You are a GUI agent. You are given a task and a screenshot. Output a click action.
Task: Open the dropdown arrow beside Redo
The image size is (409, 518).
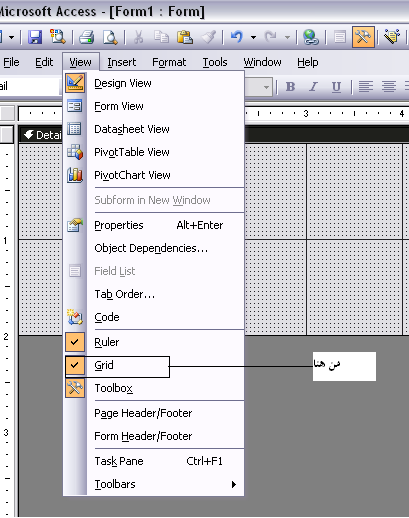click(x=287, y=37)
